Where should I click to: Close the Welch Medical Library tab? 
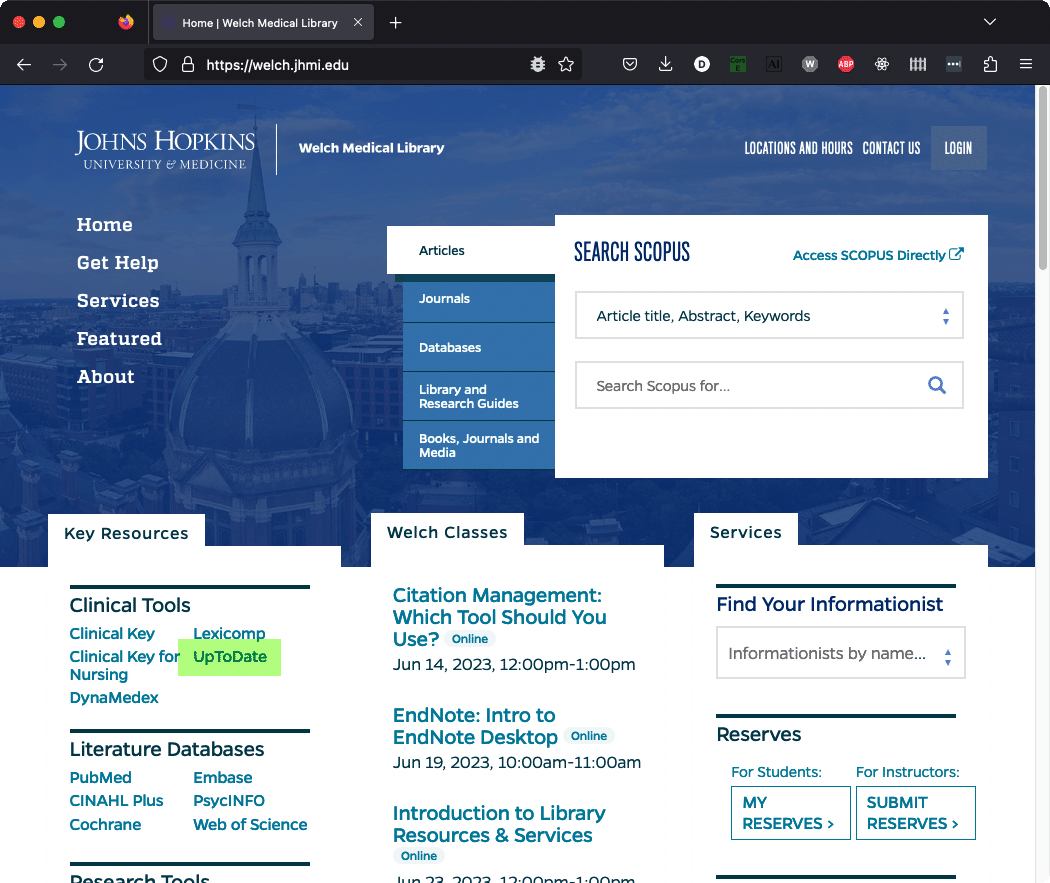click(358, 22)
